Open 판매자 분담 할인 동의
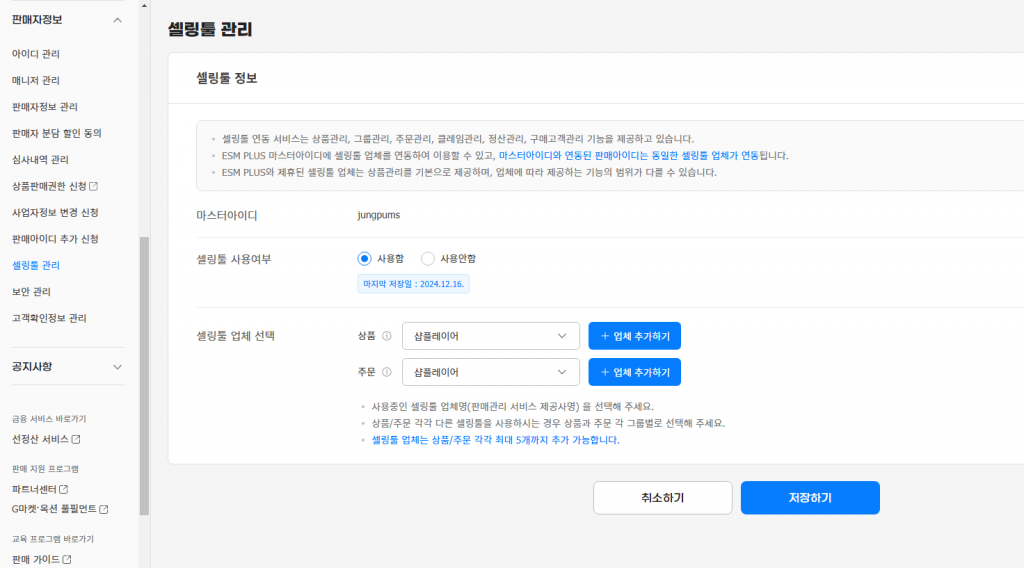 [57, 133]
